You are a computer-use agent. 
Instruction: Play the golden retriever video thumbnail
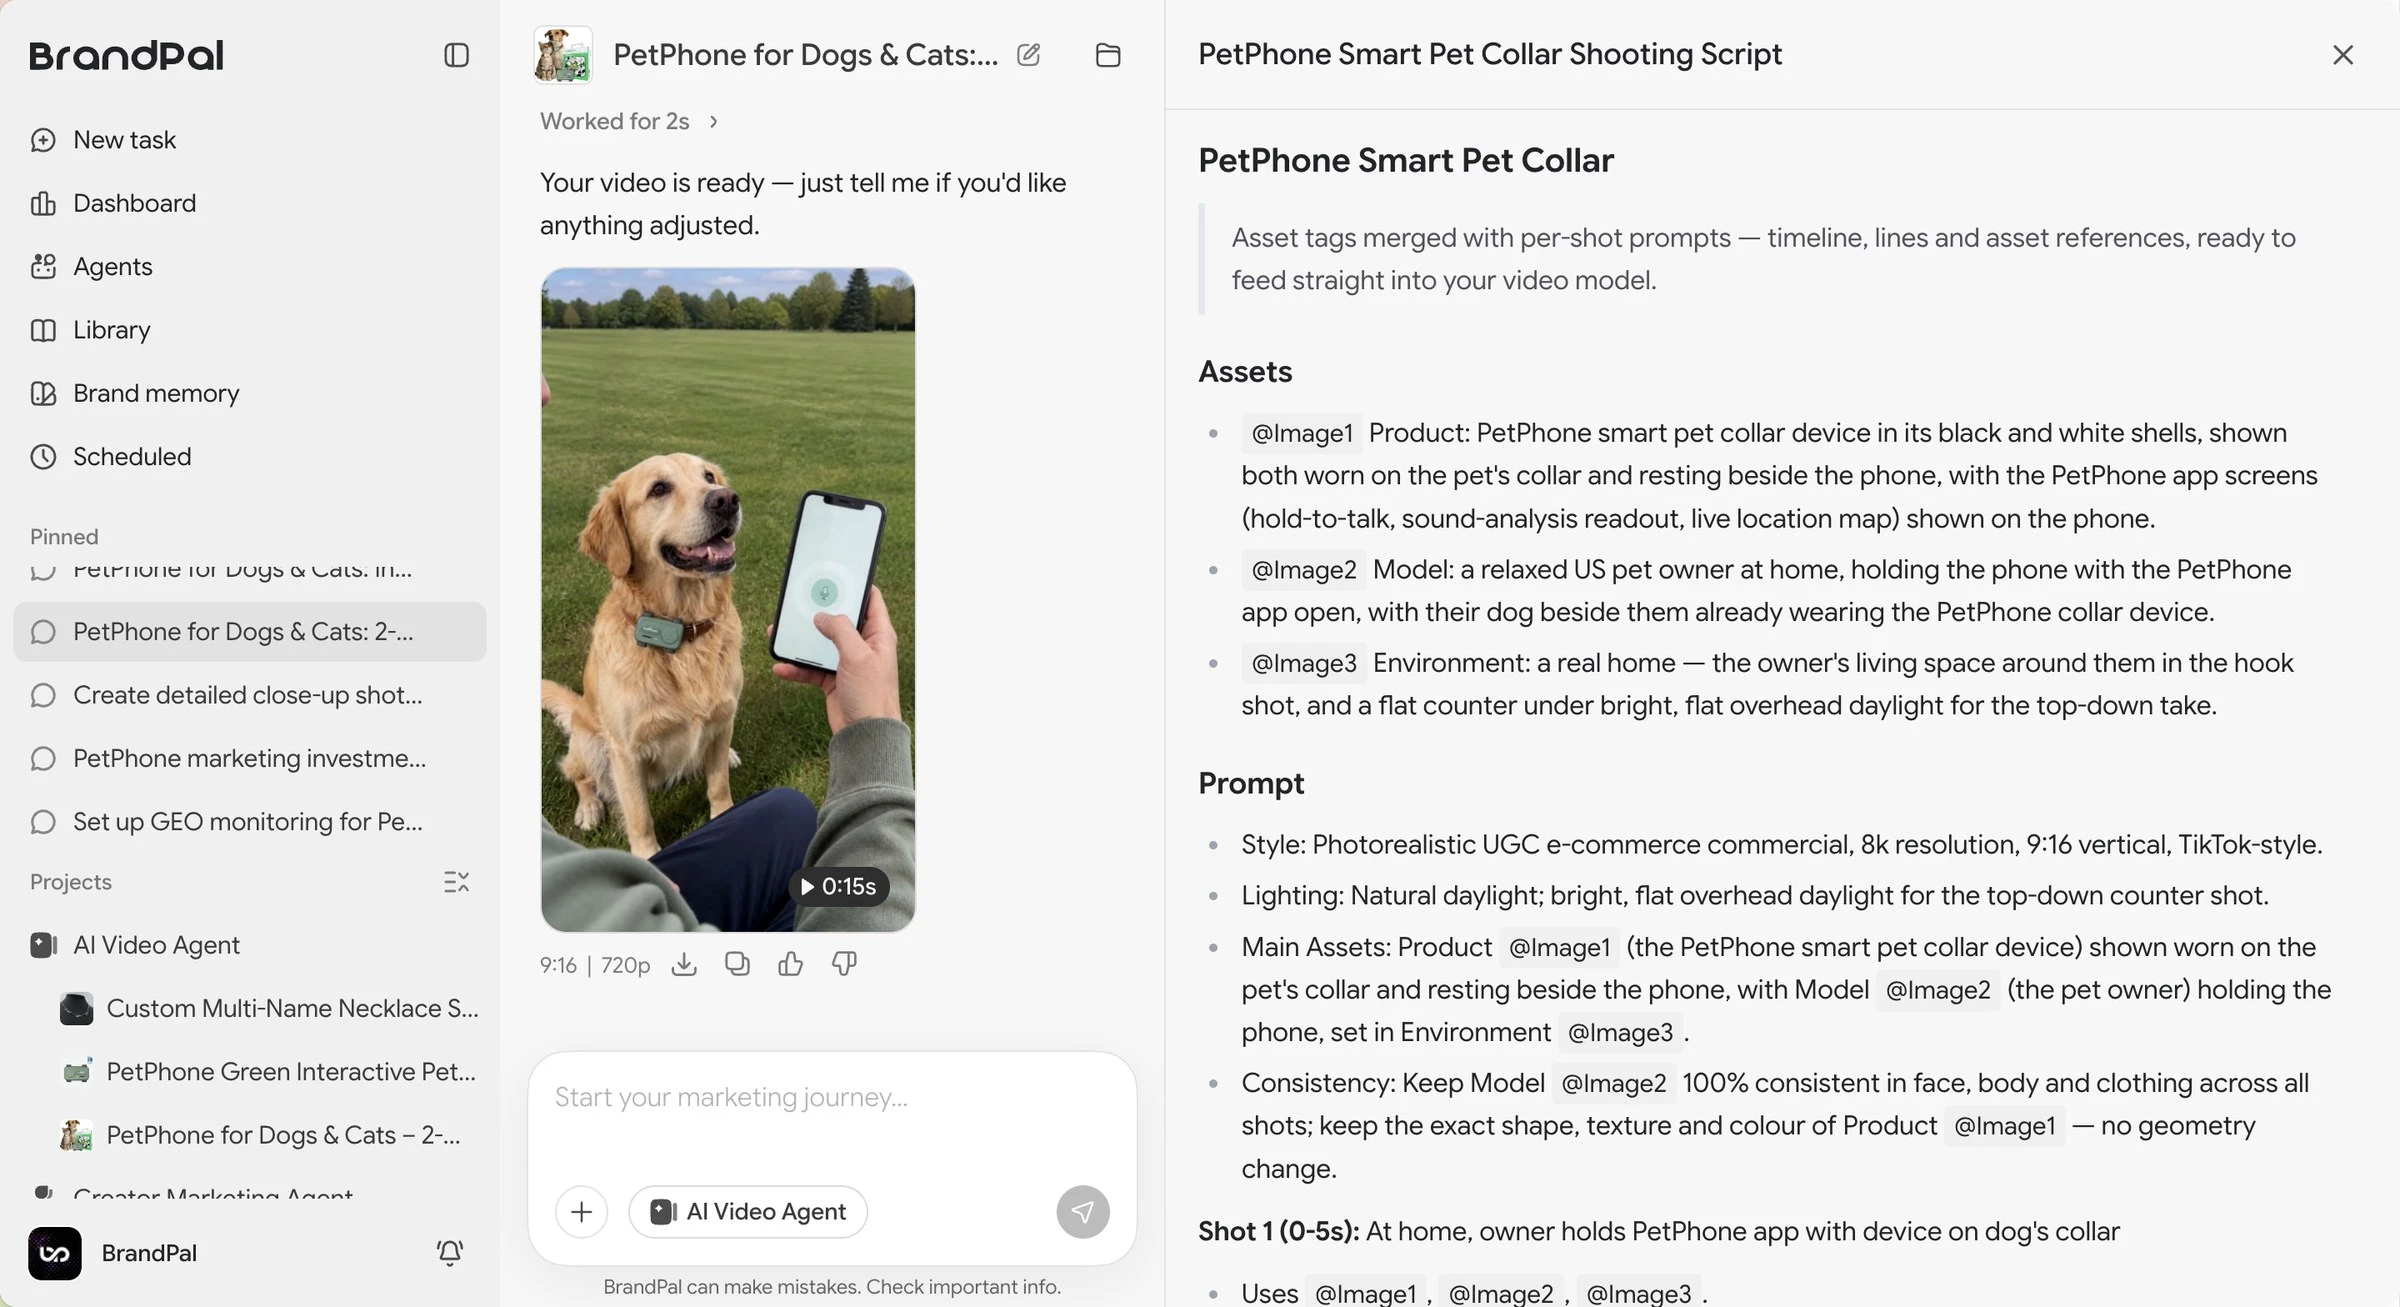point(728,600)
